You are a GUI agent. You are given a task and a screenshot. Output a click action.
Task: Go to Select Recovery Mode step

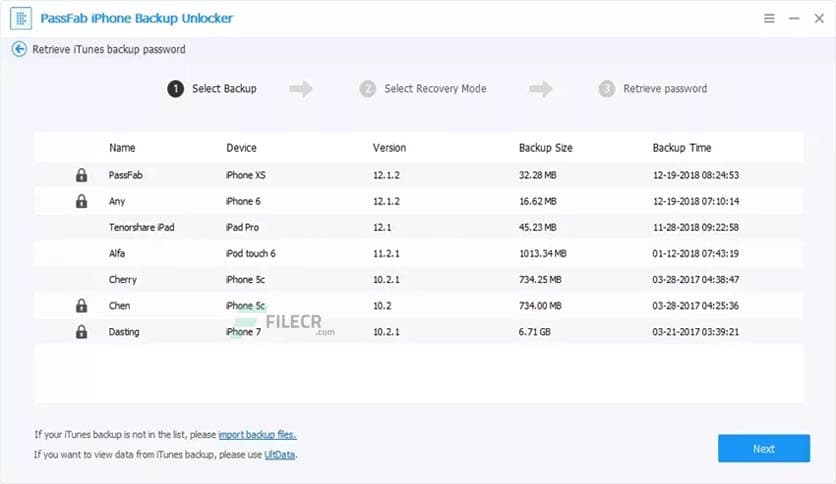435,88
